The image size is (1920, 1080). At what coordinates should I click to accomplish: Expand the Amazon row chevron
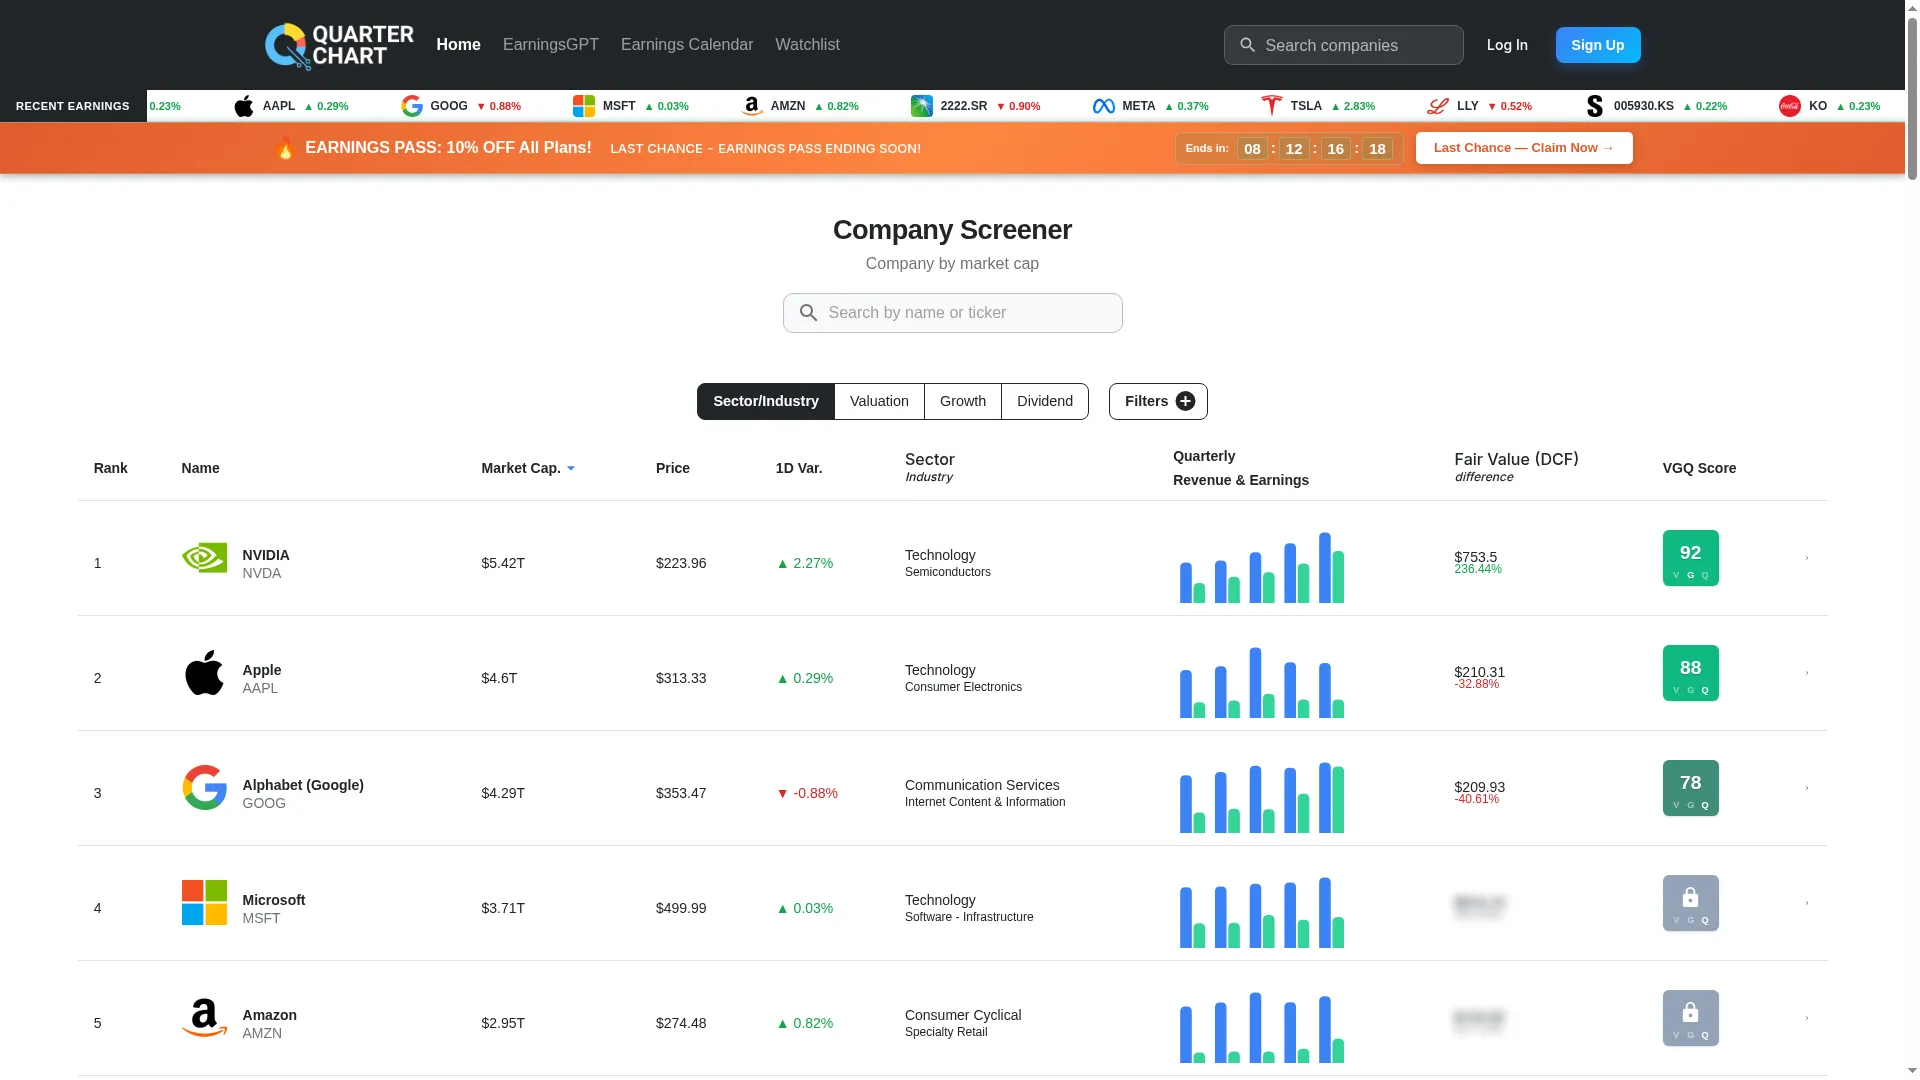click(x=1807, y=1018)
